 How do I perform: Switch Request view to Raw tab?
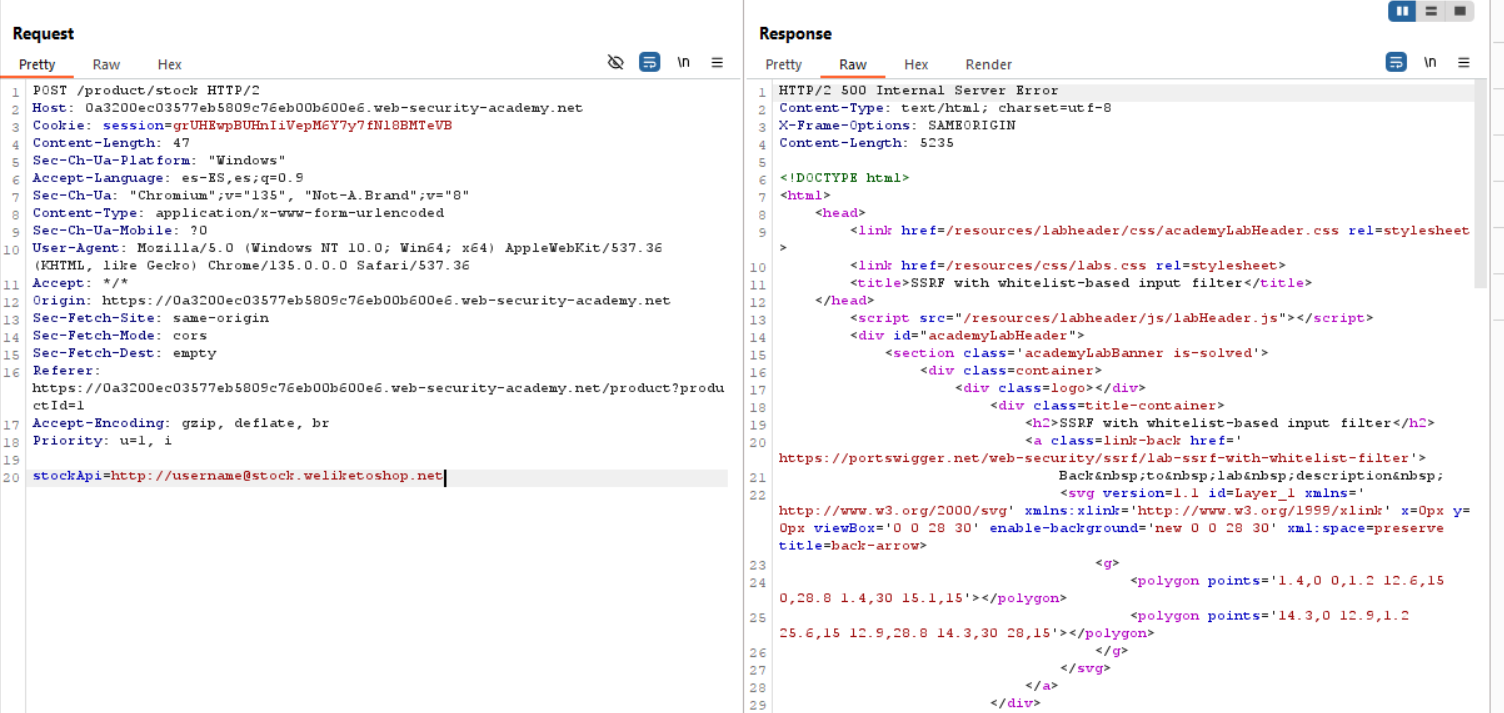coord(106,64)
